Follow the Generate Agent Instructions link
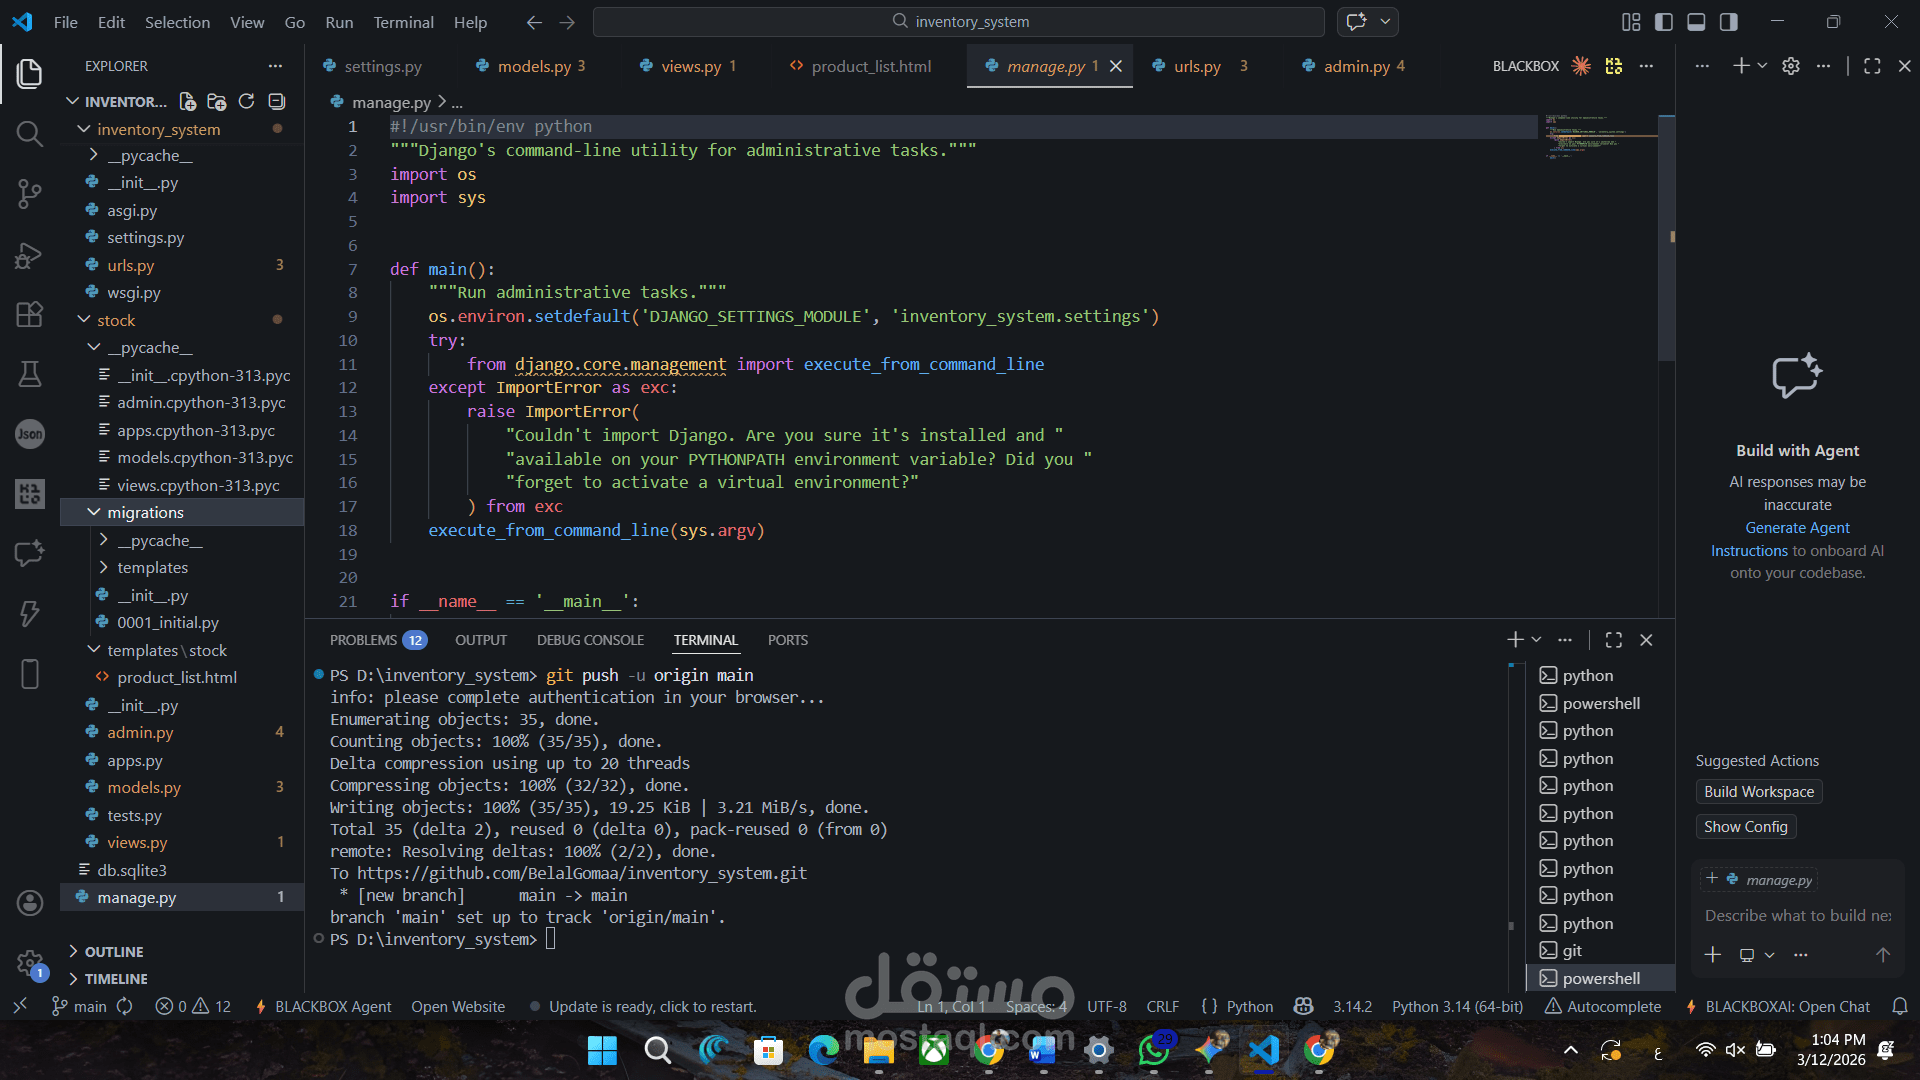This screenshot has height=1080, width=1920. [1797, 528]
